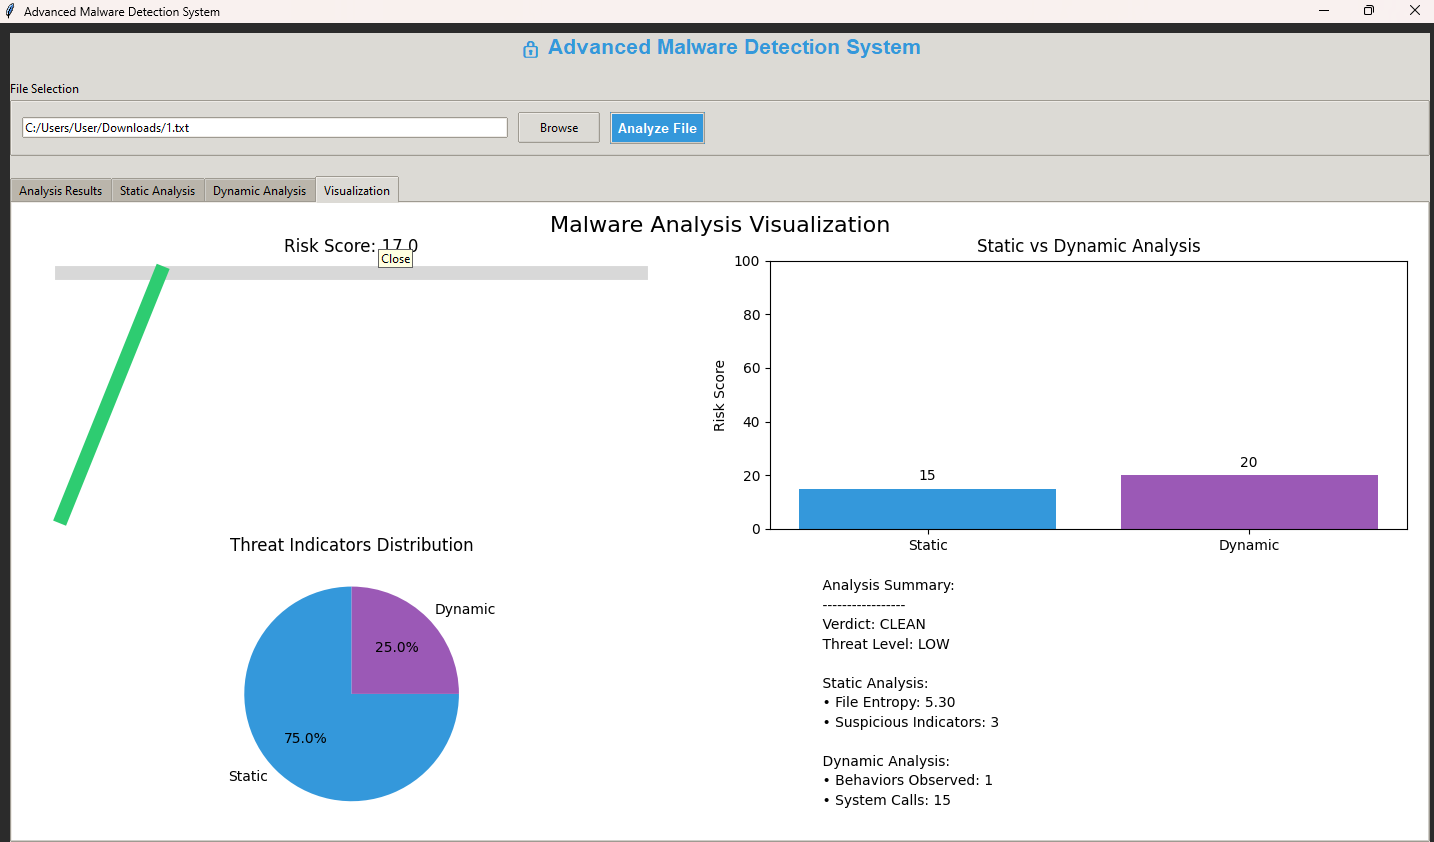Screen dimensions: 1434x842
Task: Click the gray risk score gauge bar
Action: coord(450,273)
